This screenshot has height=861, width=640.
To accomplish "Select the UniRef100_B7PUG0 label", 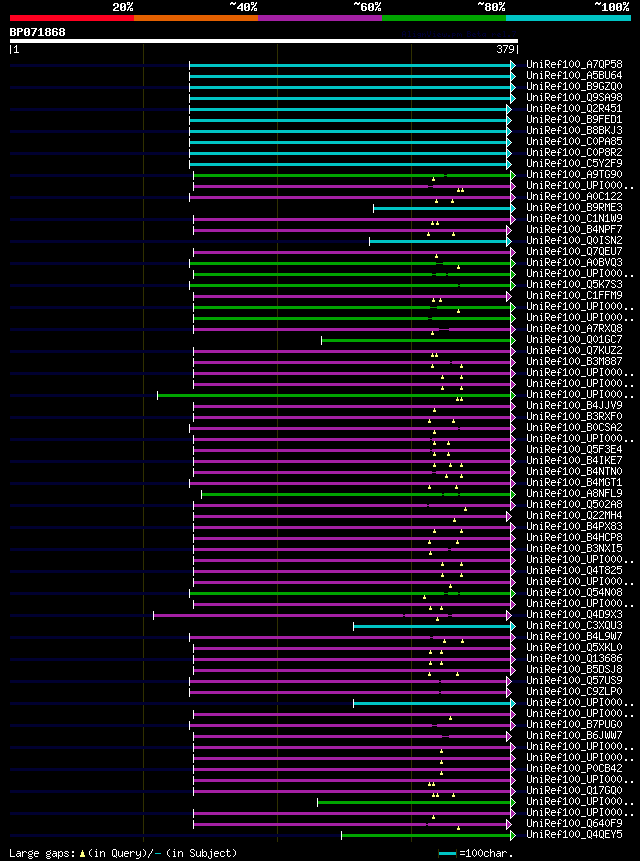I will pos(574,724).
